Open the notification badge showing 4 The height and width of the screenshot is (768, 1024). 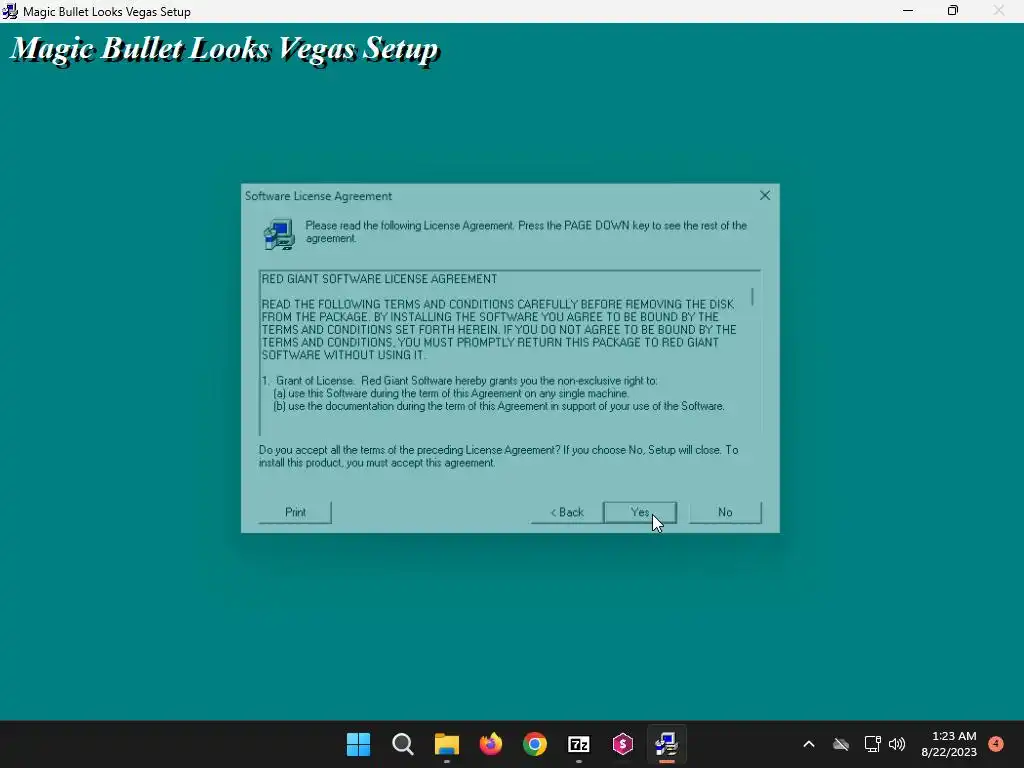pyautogui.click(x=996, y=743)
